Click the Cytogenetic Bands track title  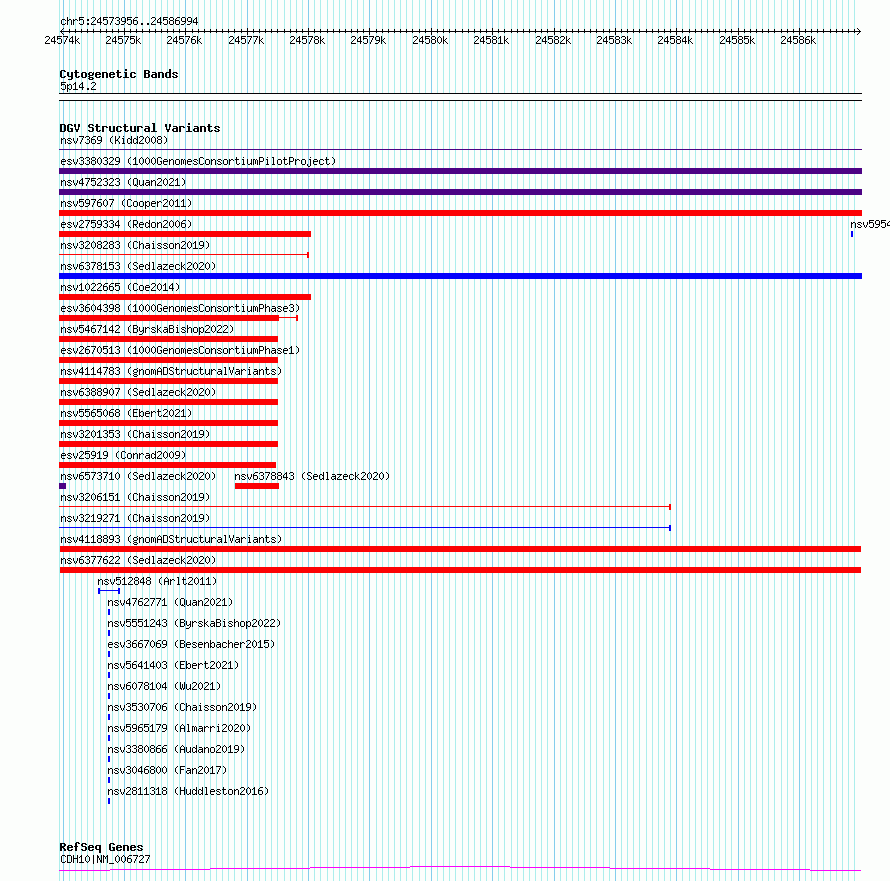pos(119,74)
